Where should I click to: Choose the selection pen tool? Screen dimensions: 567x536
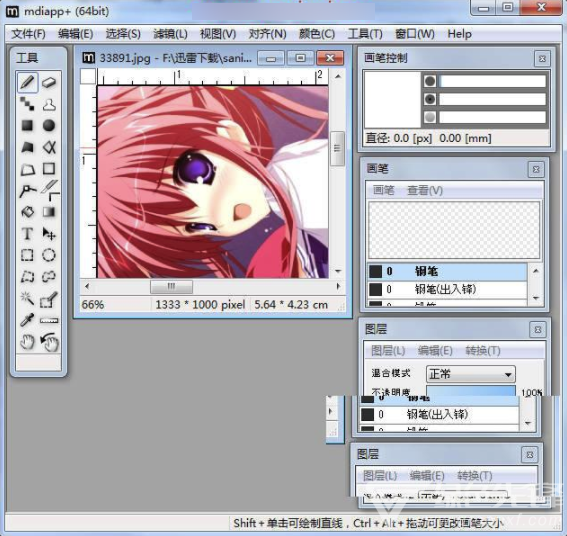[x=49, y=299]
